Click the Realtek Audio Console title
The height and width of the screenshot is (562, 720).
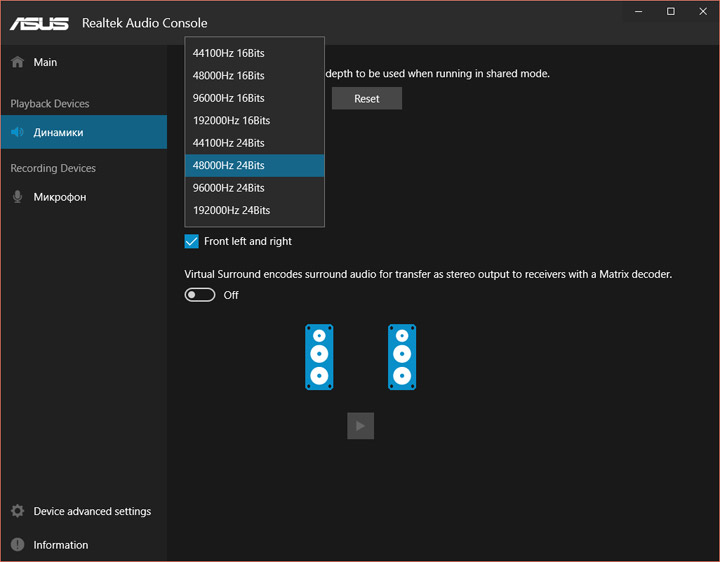pos(145,23)
